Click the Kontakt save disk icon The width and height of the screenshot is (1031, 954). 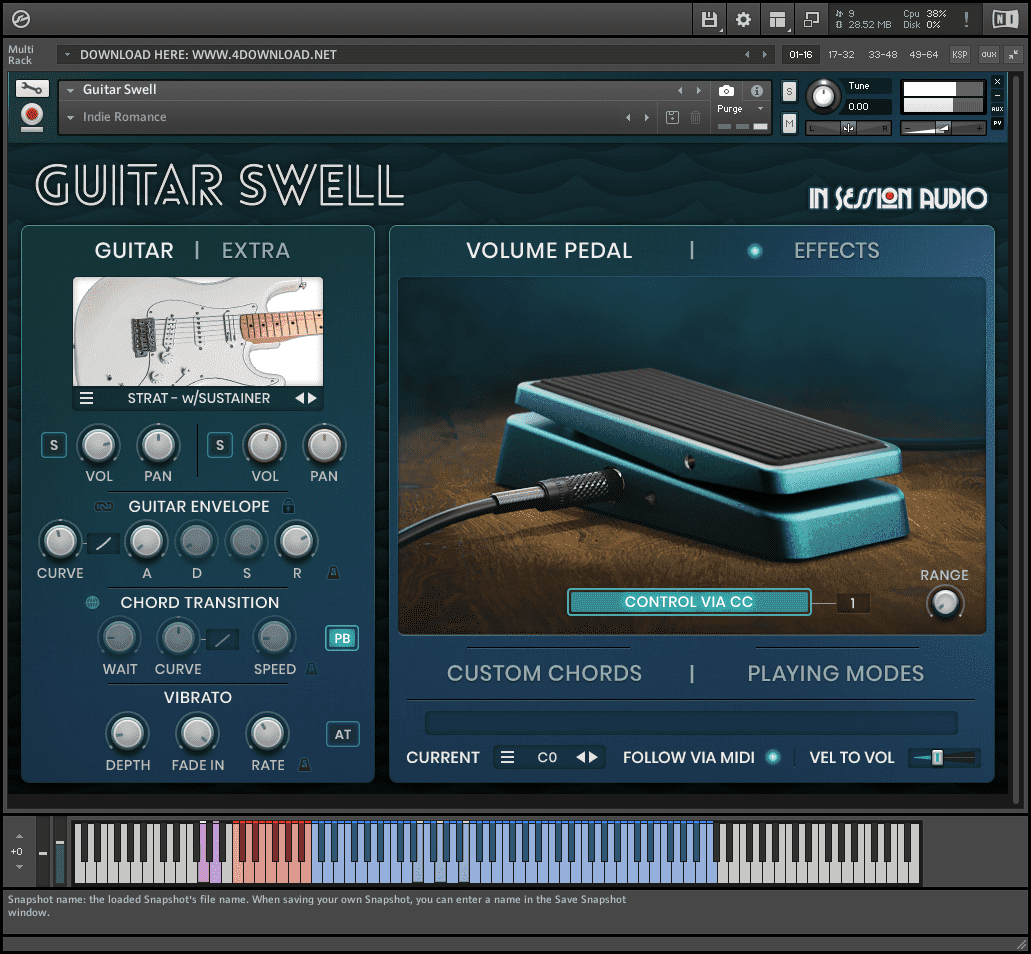709,20
